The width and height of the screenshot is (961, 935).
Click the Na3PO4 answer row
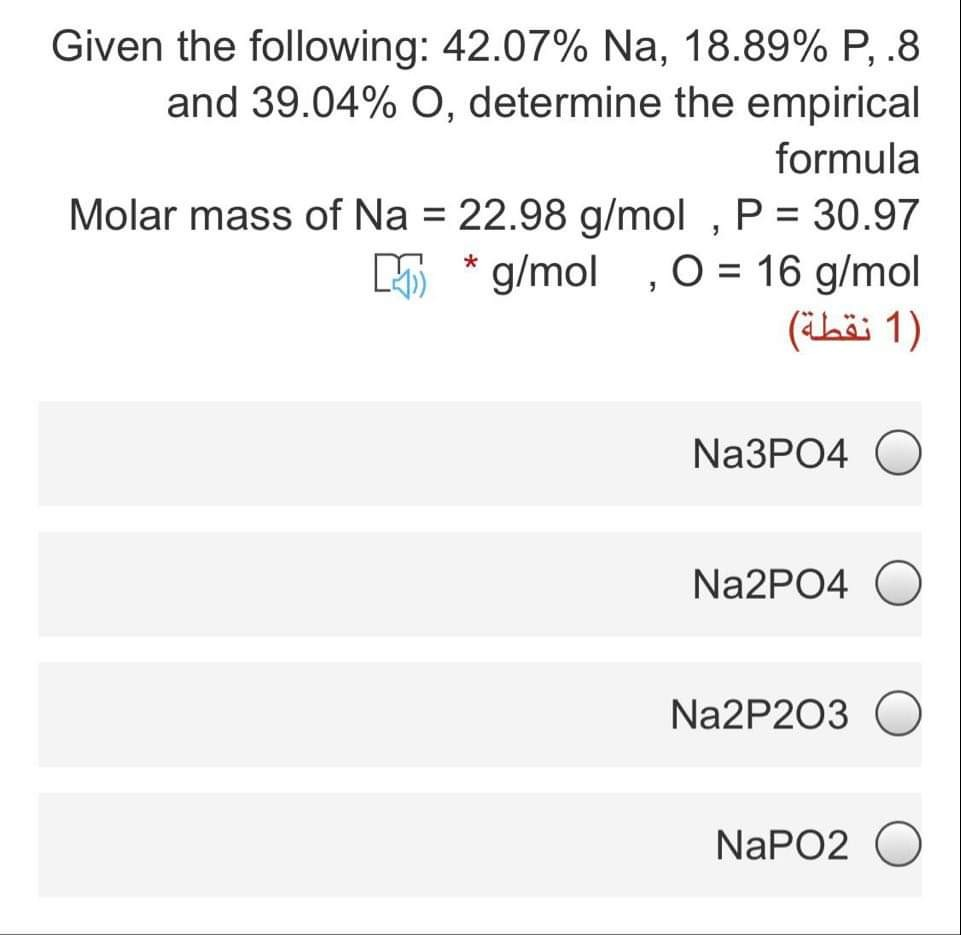(x=480, y=455)
